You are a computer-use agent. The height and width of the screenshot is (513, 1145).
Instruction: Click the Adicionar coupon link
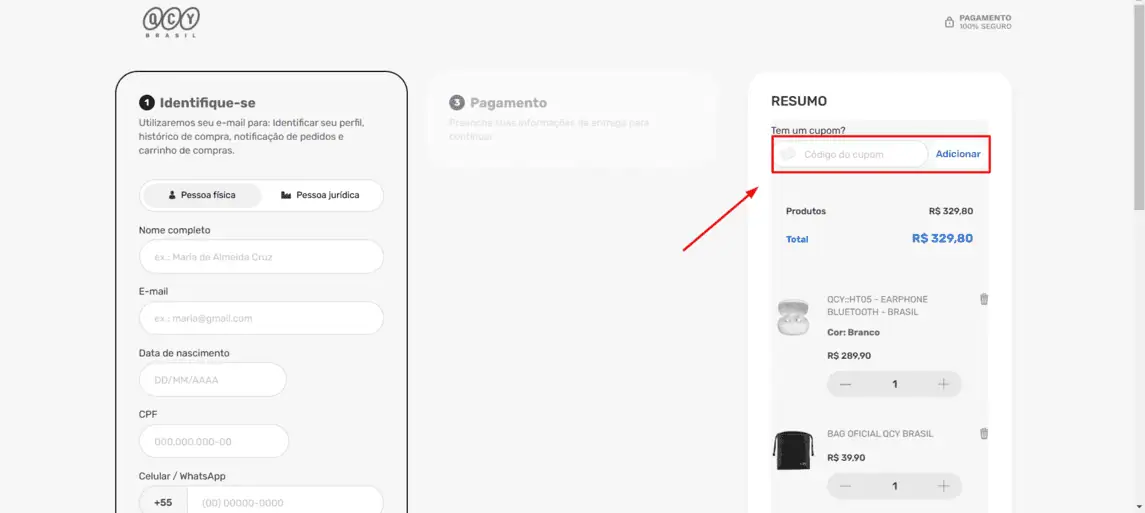(x=958, y=154)
